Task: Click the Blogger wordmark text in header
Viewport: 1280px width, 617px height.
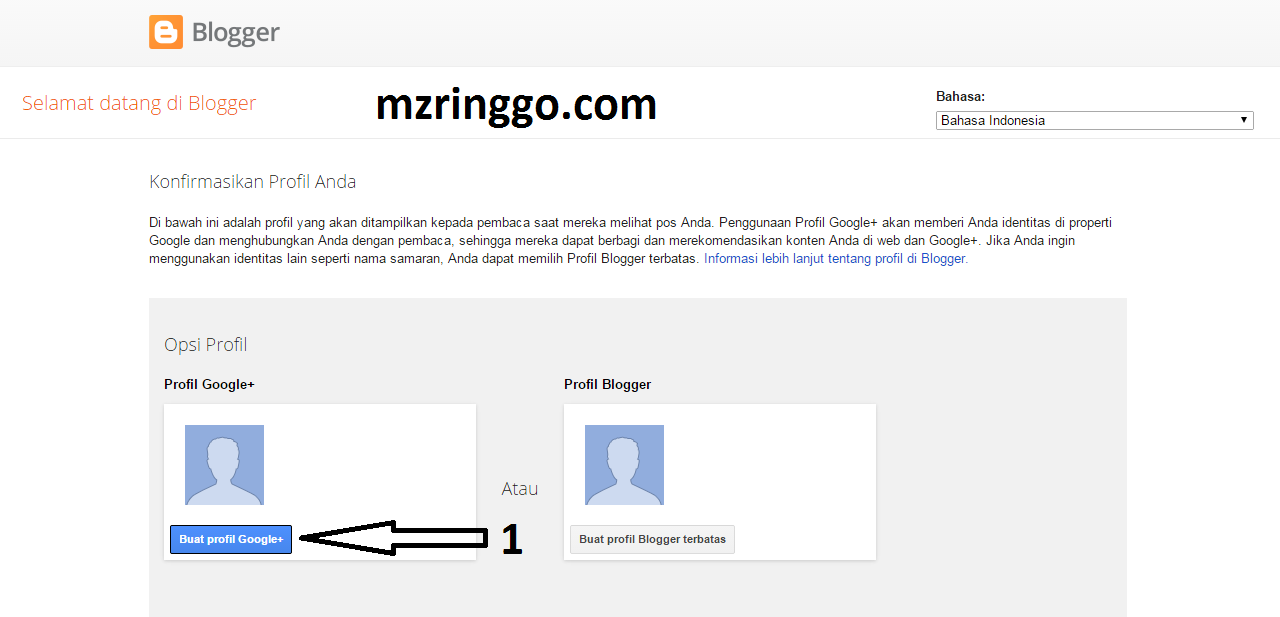Action: point(235,33)
